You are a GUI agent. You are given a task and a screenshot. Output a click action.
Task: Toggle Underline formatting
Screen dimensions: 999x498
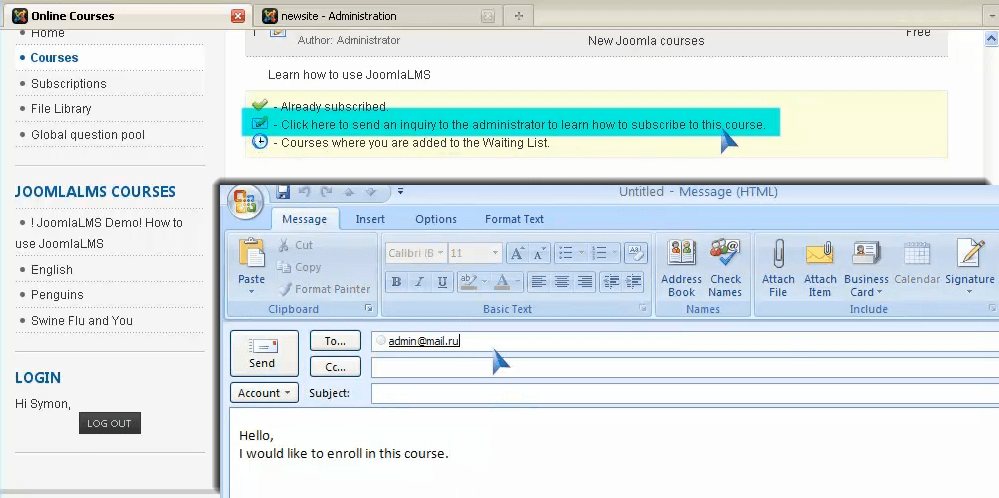coord(442,281)
